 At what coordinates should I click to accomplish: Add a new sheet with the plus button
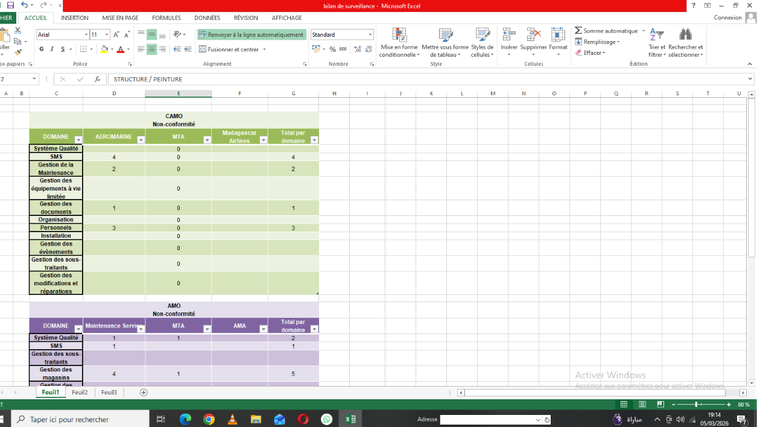pos(143,393)
